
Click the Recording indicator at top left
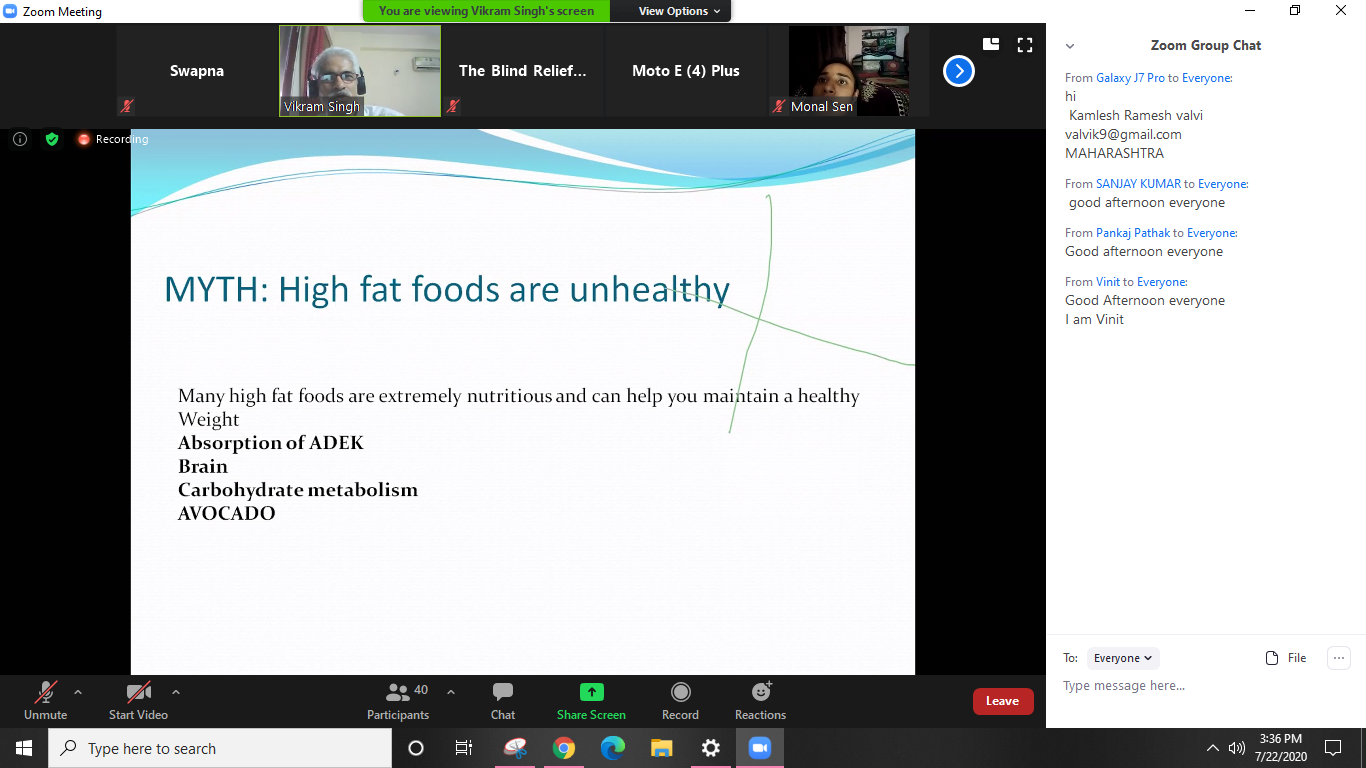pyautogui.click(x=112, y=139)
